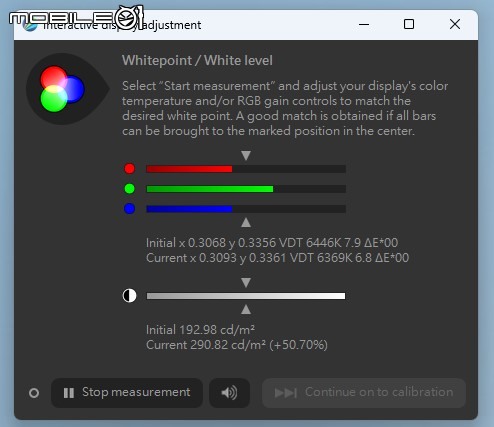Click the down arrow marker above luminance bar
This screenshot has height=427, width=494.
click(246, 283)
